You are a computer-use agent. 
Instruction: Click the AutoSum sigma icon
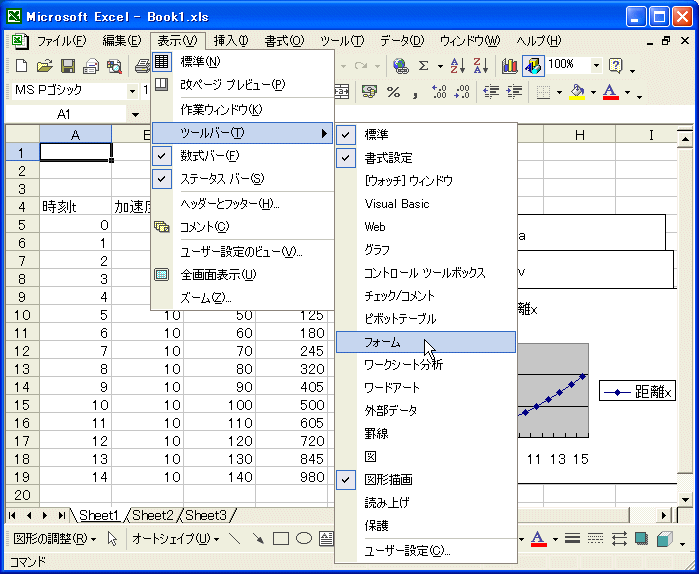coord(424,66)
